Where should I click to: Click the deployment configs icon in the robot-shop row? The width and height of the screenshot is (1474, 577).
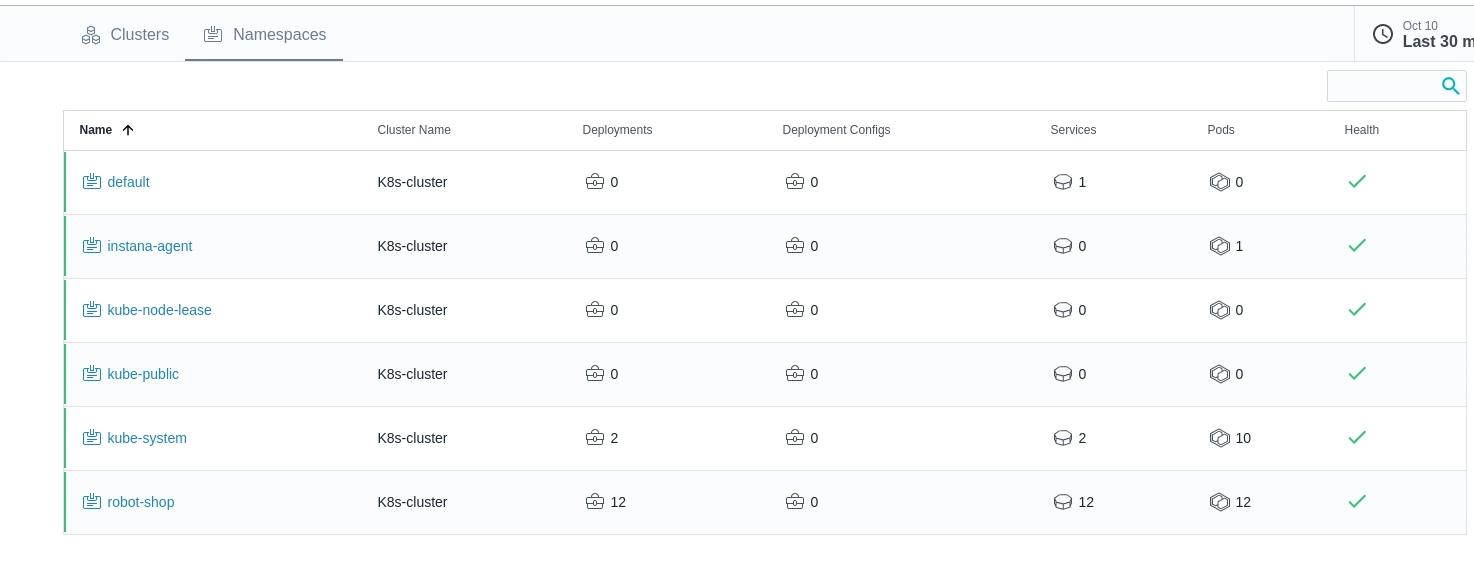pos(794,501)
